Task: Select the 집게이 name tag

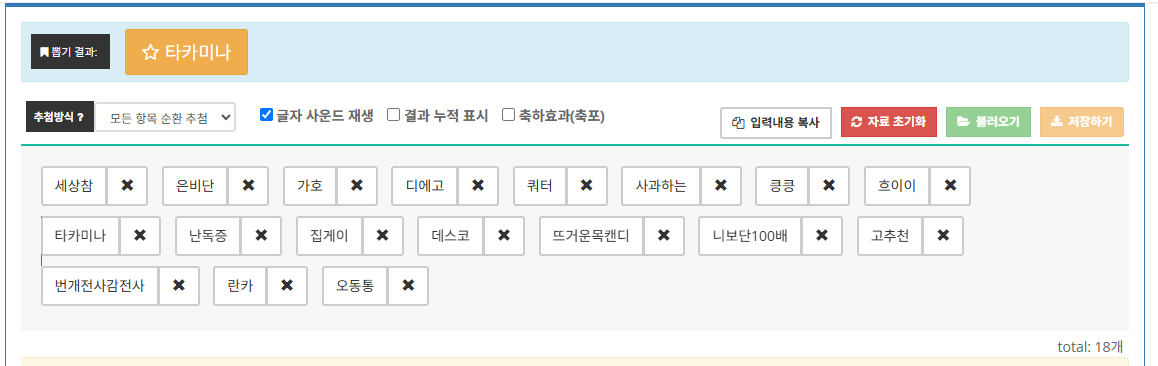Action: pos(329,236)
